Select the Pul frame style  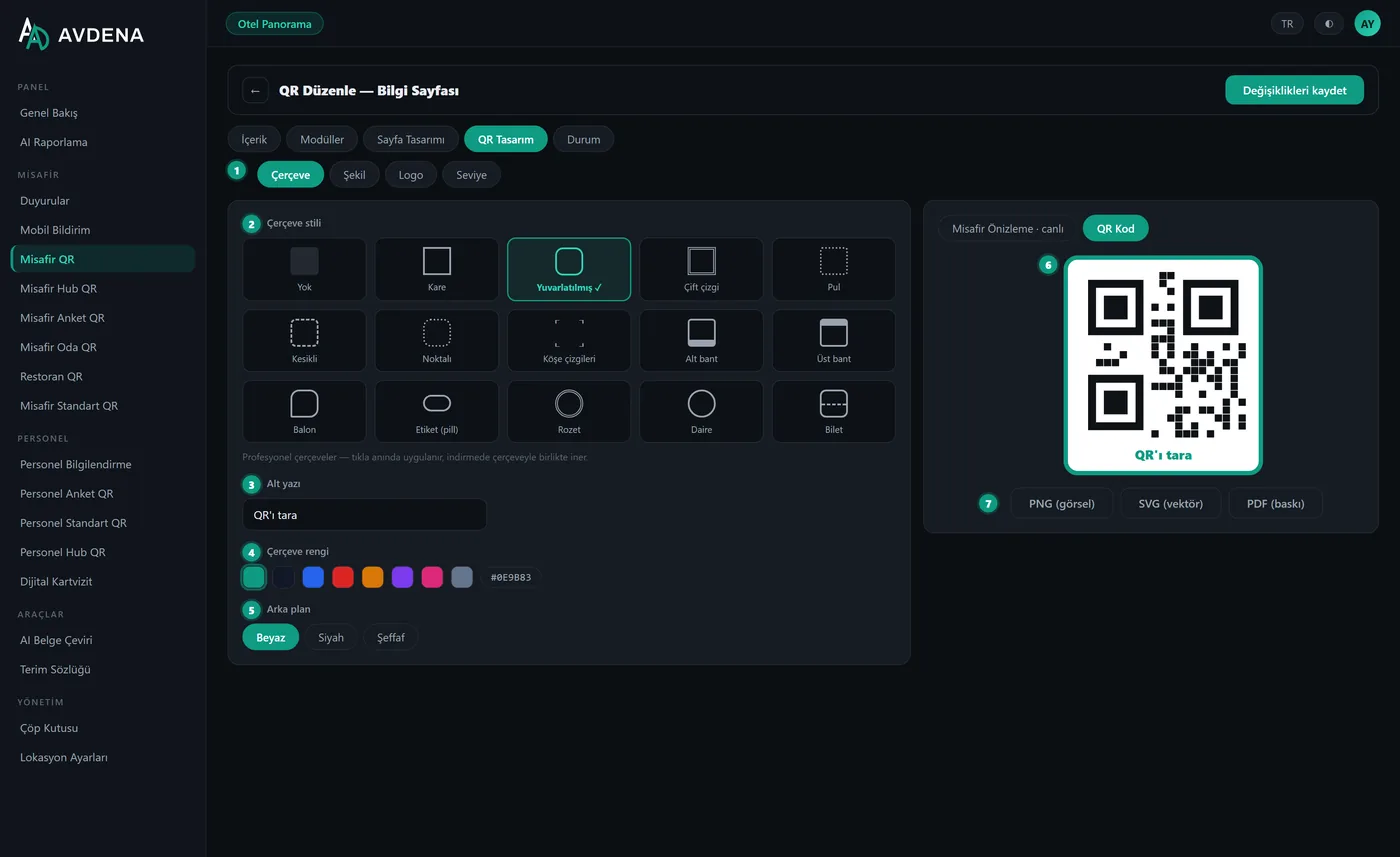pyautogui.click(x=834, y=269)
